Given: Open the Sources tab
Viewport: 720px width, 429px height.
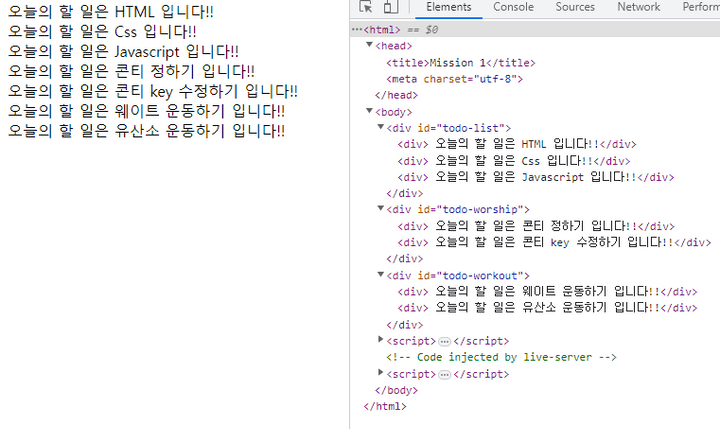Looking at the screenshot, I should 575,7.
